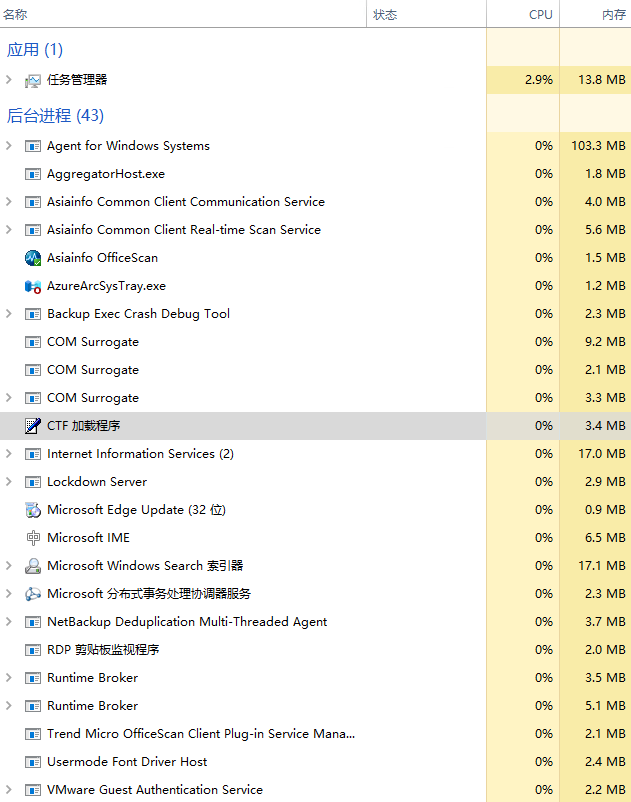Click the Asiainfo Real-time Scan Service icon
The height and width of the screenshot is (802, 631).
click(33, 230)
